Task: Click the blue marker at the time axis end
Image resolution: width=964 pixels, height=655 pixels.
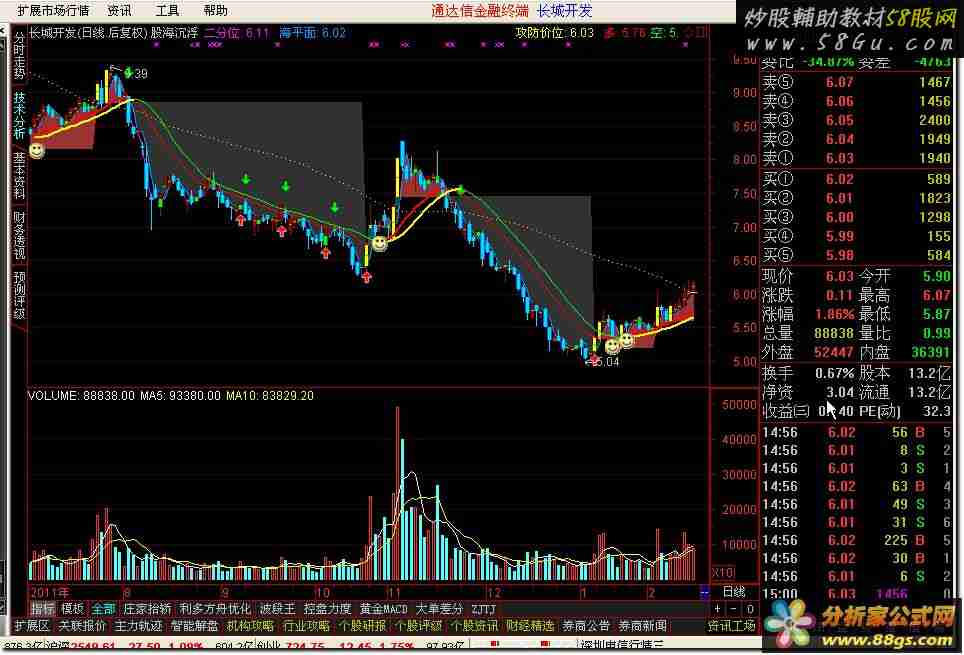Action: [x=705, y=592]
